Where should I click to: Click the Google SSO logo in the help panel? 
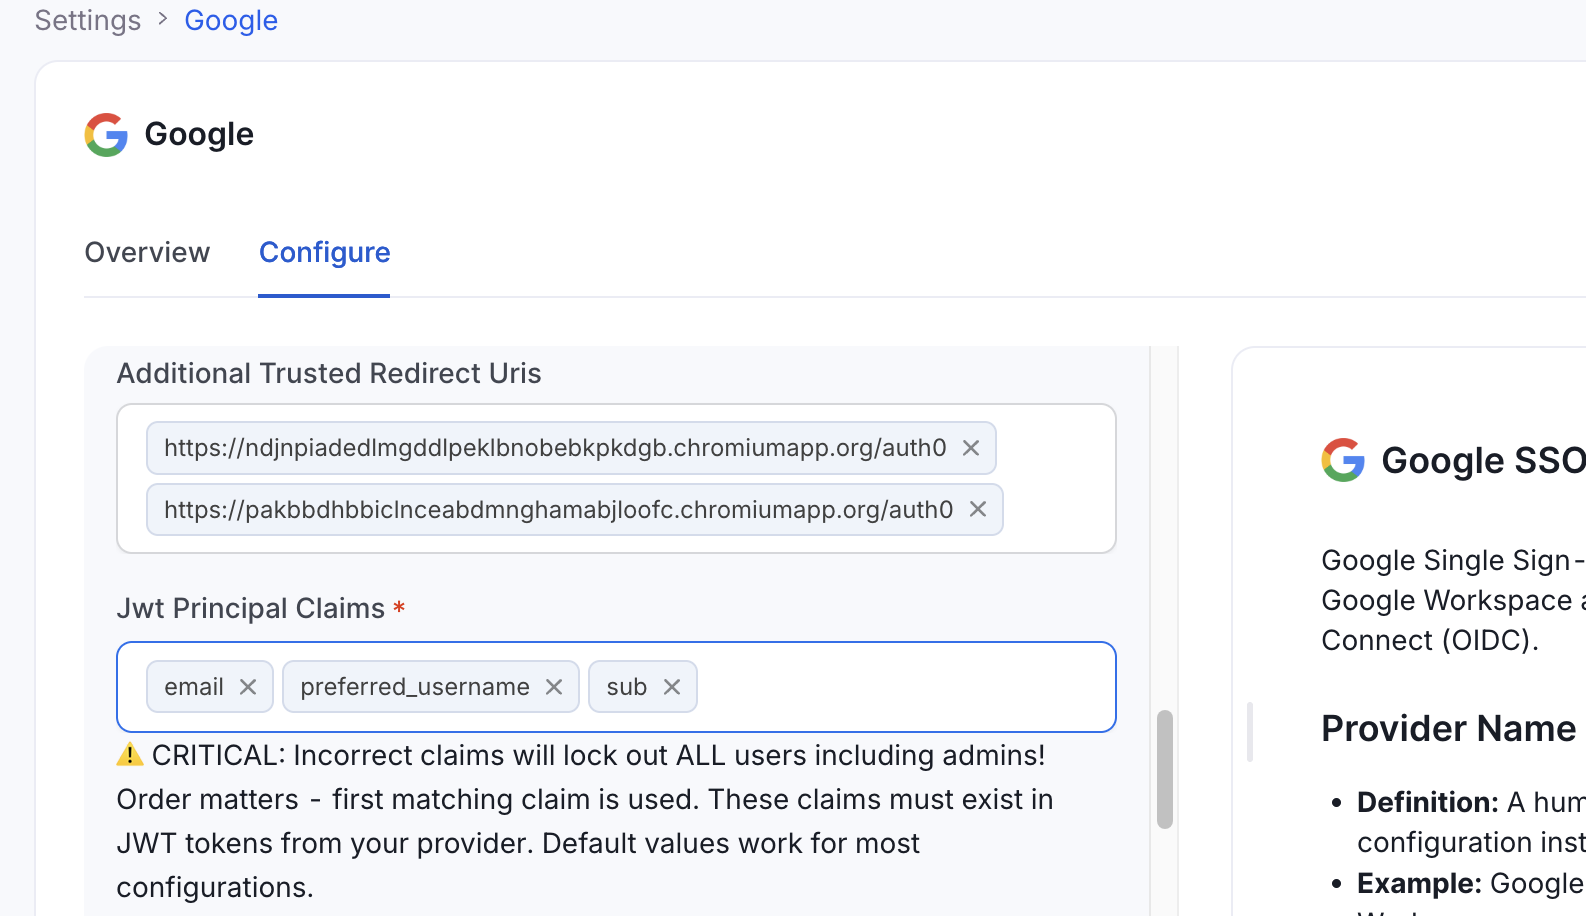coord(1343,460)
